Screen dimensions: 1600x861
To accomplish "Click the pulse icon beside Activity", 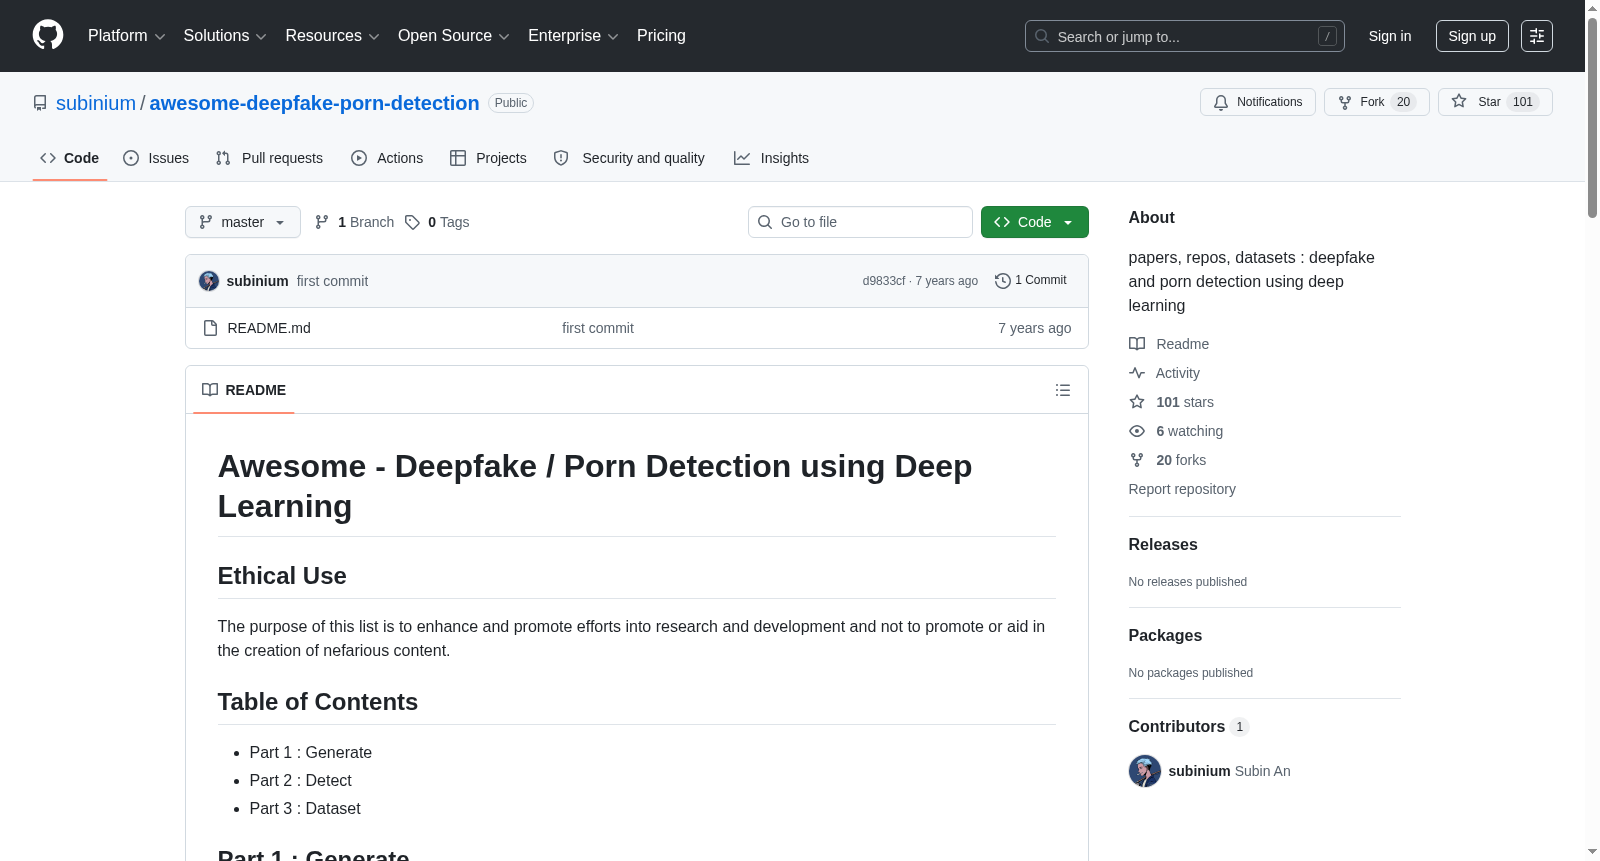I will point(1137,373).
